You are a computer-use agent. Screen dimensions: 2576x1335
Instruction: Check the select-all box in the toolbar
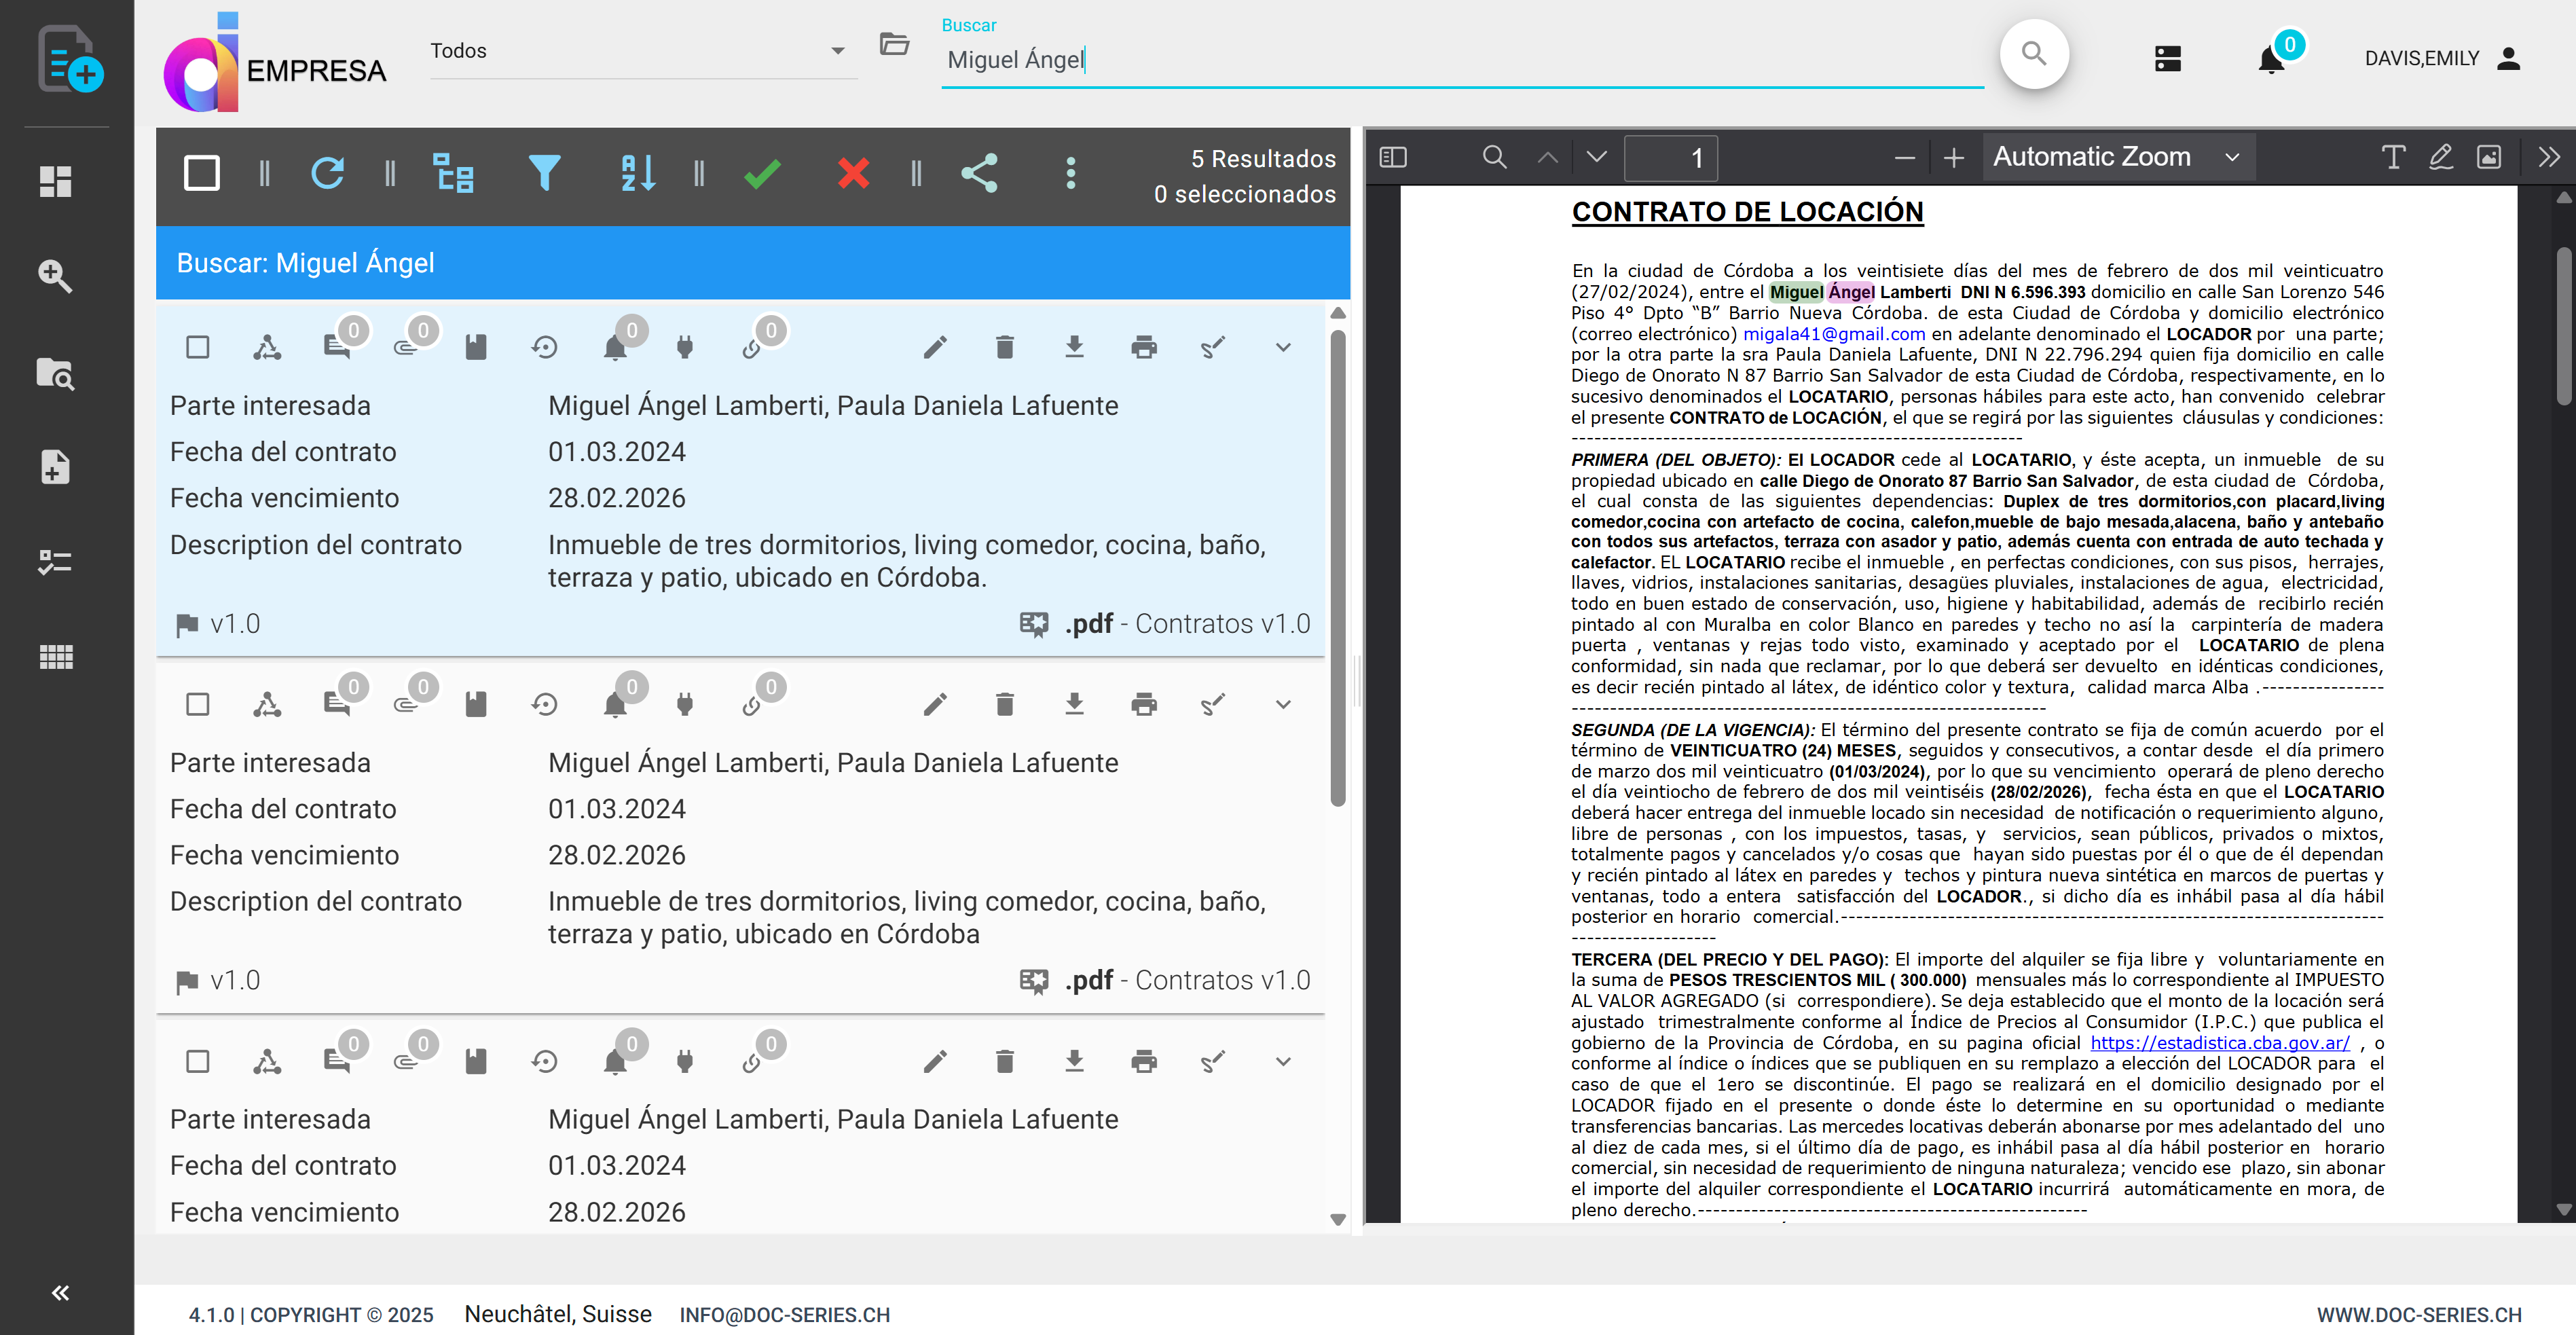point(201,172)
